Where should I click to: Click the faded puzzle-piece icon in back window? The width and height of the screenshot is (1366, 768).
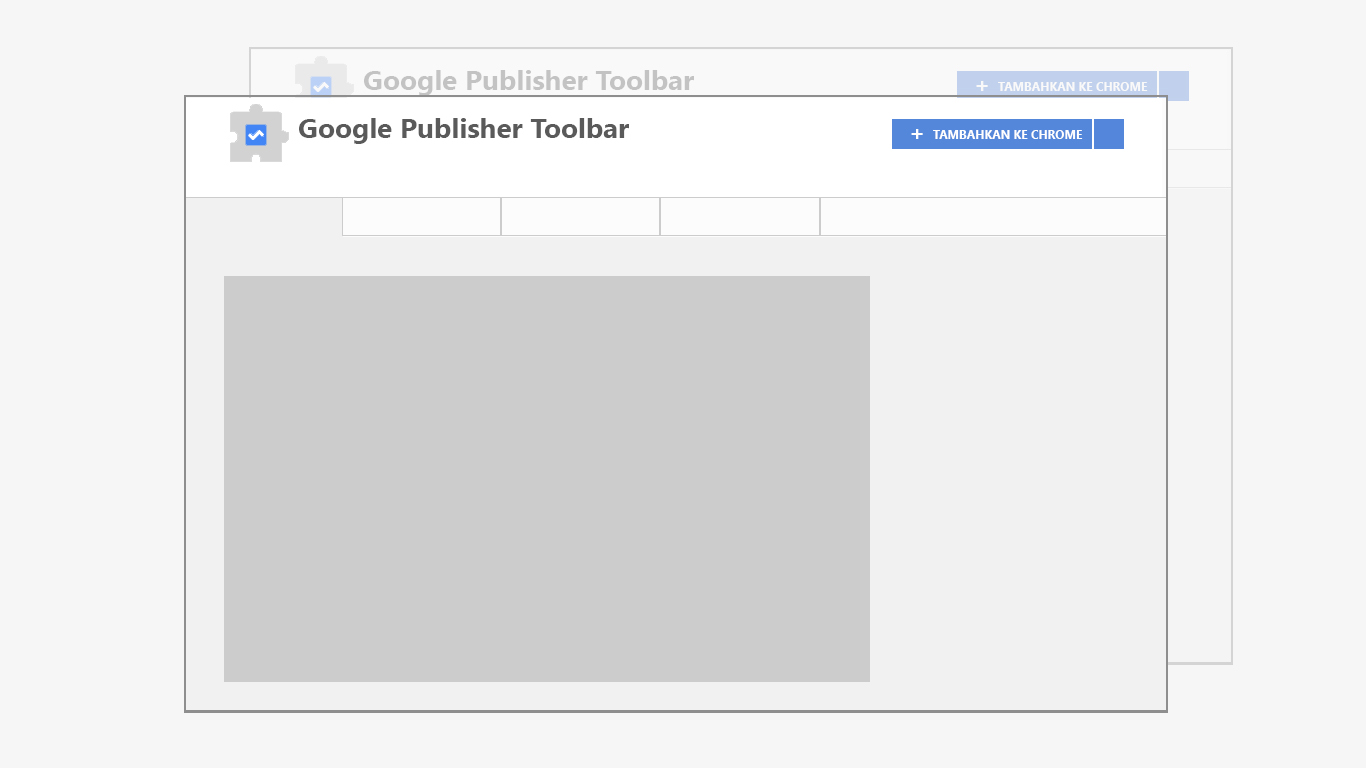coord(324,77)
